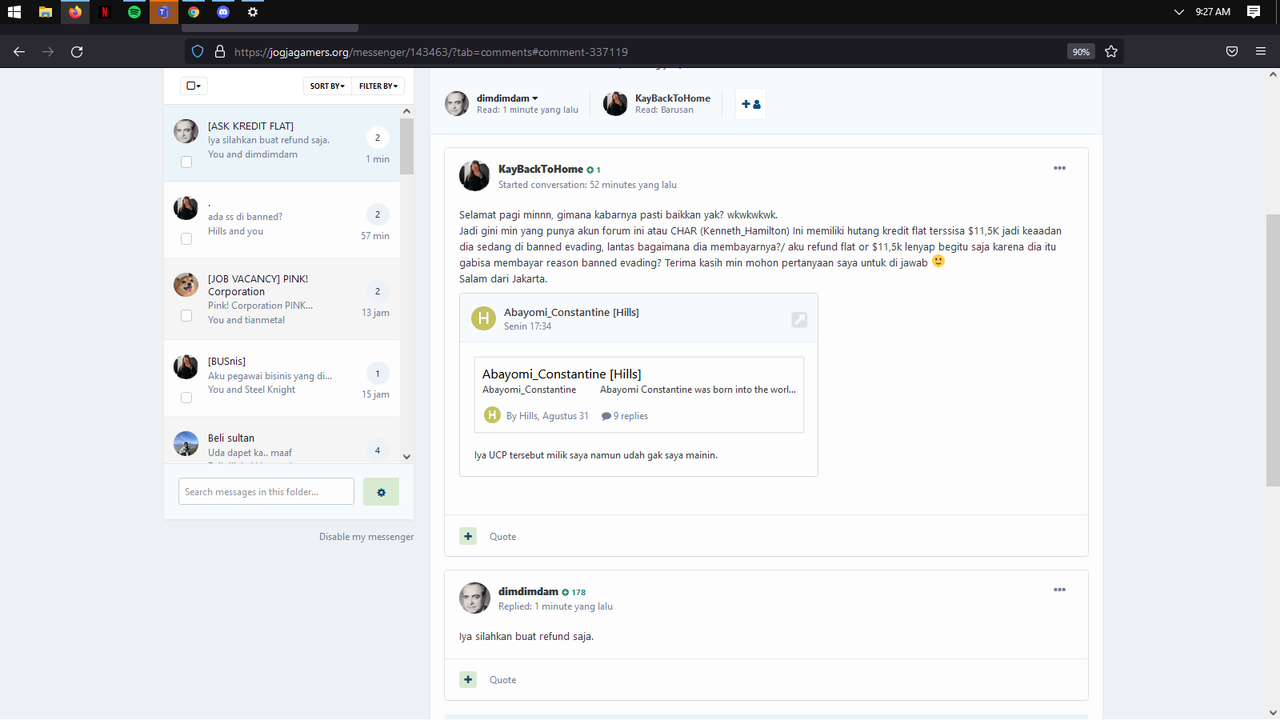This screenshot has width=1280, height=720.
Task: Open the list-all-tabs arrow in Firefox
Action: pyautogui.click(x=1180, y=12)
